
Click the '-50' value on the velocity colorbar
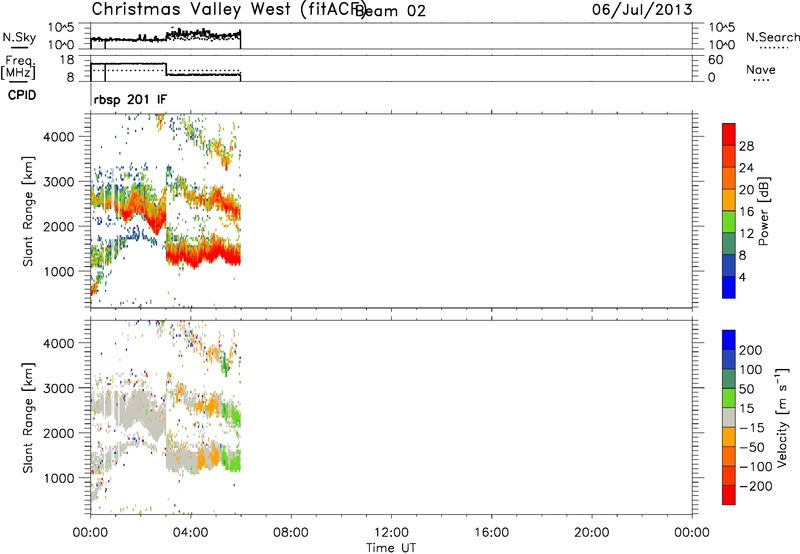click(752, 447)
